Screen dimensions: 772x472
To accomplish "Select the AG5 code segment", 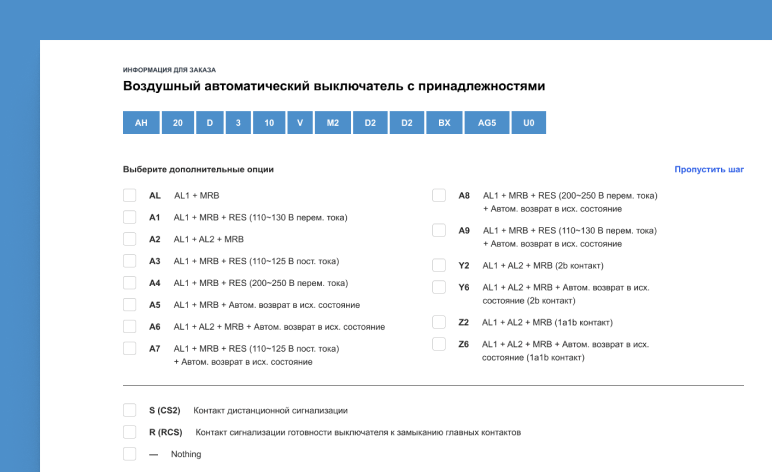I will coord(487,123).
